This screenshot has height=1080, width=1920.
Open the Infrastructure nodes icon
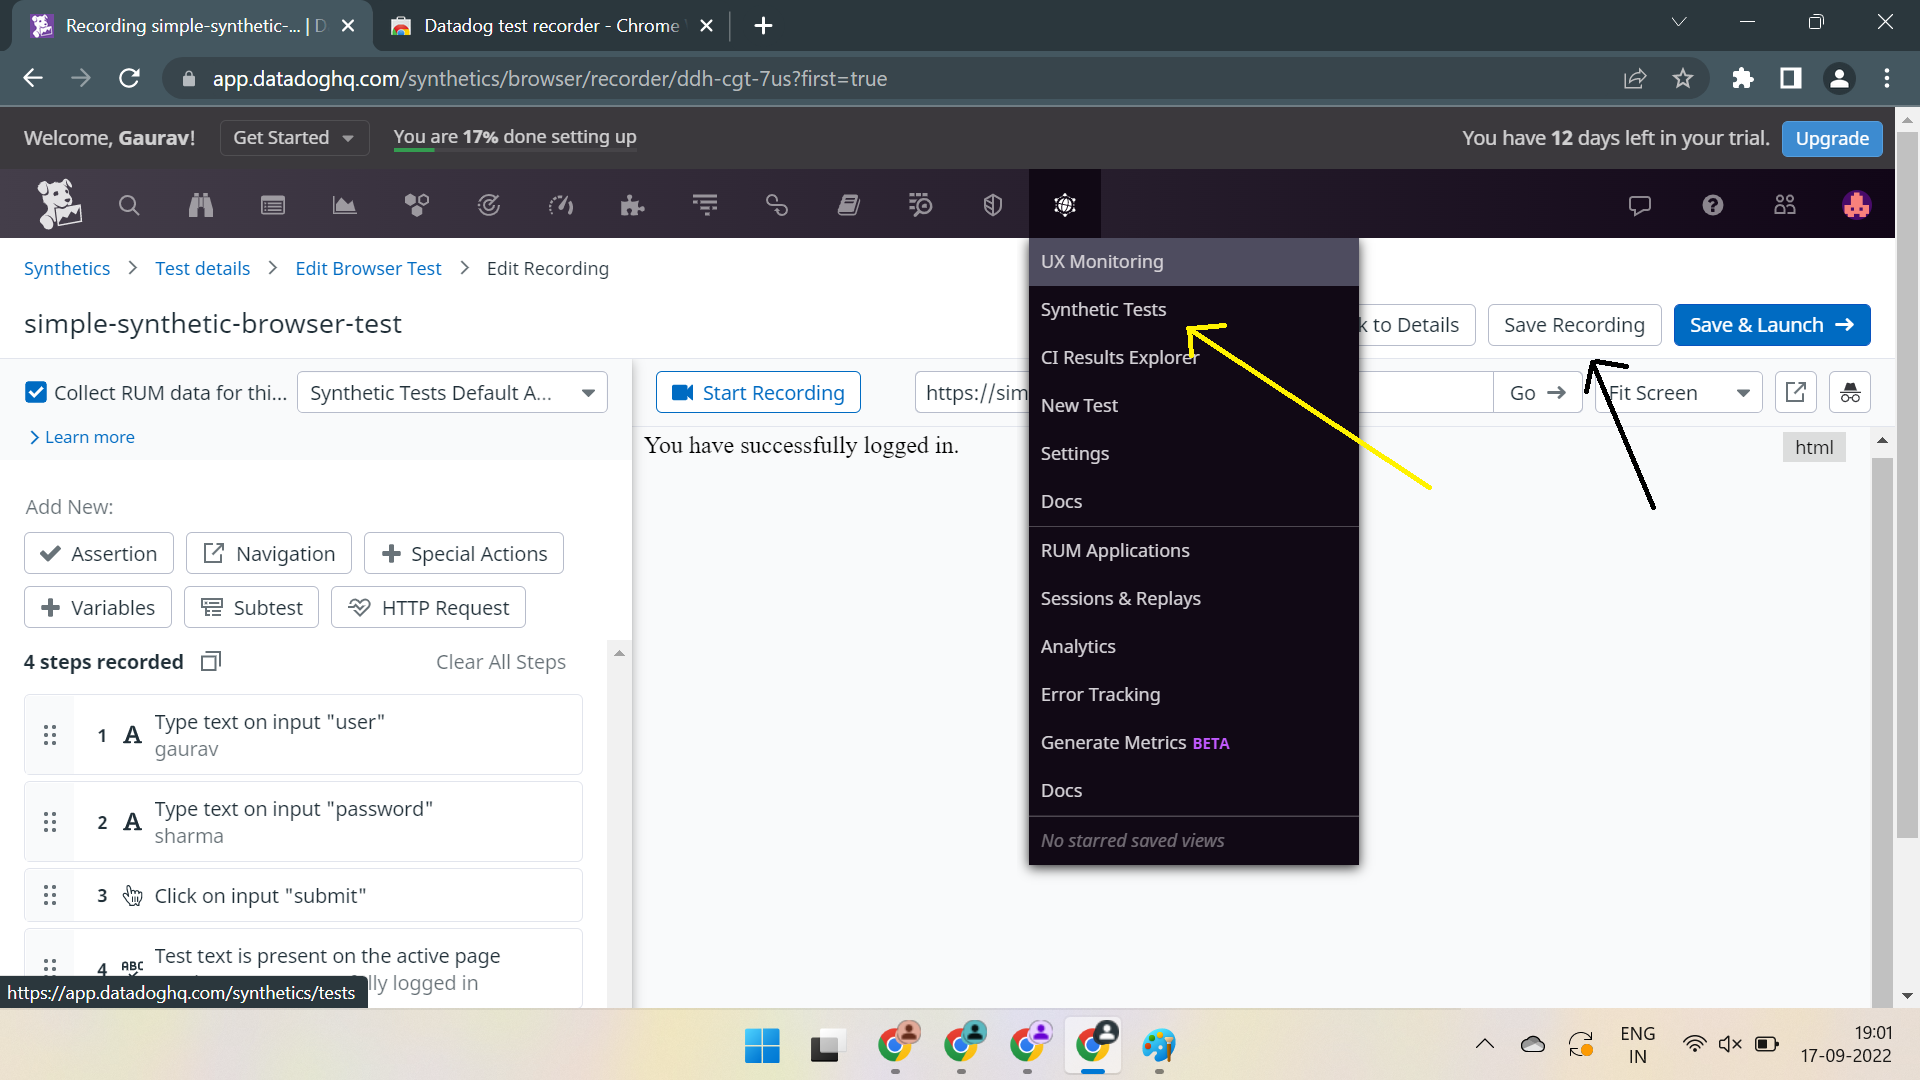point(417,205)
